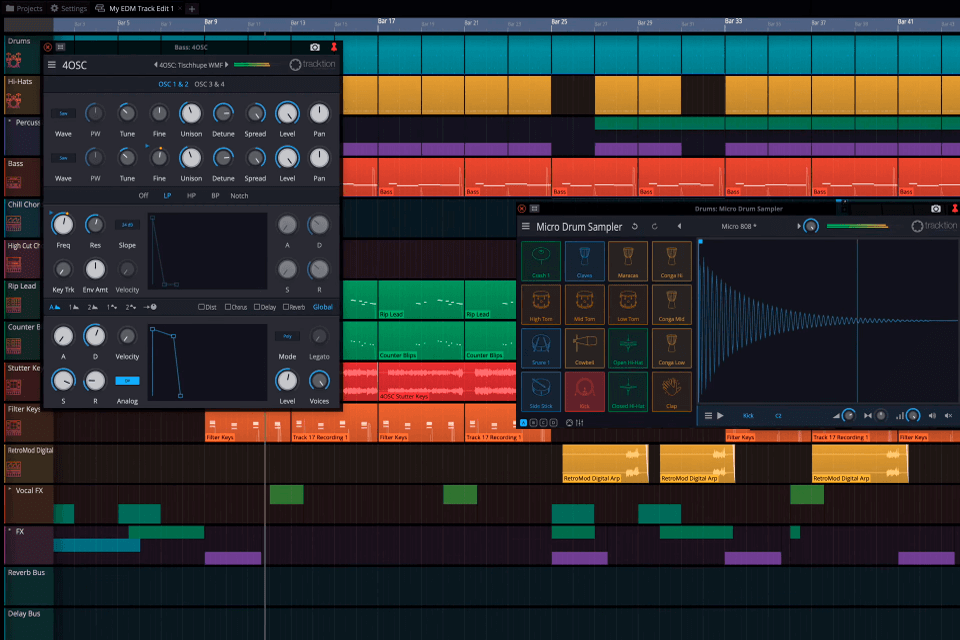Select the Closed Hi-Hat pad
The height and width of the screenshot is (640, 960).
[x=628, y=391]
